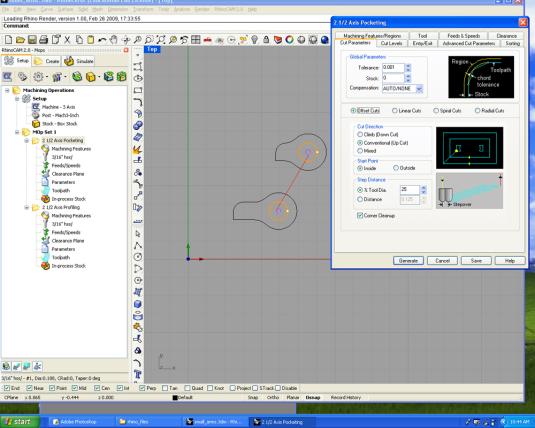The image size is (535, 428).
Task: Switch to the Simulate tab in RhinoCAM
Action: (x=79, y=61)
